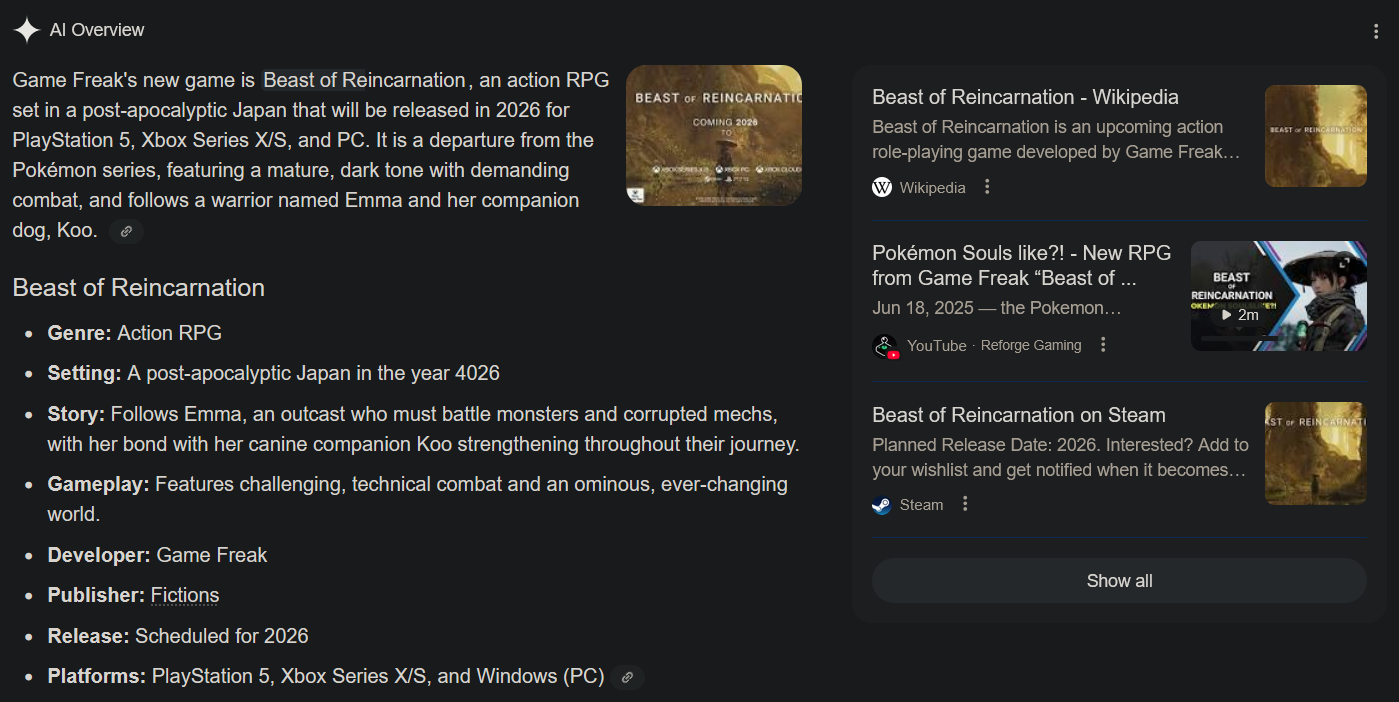Open the AI Overview three-dot options menu

(x=1377, y=31)
